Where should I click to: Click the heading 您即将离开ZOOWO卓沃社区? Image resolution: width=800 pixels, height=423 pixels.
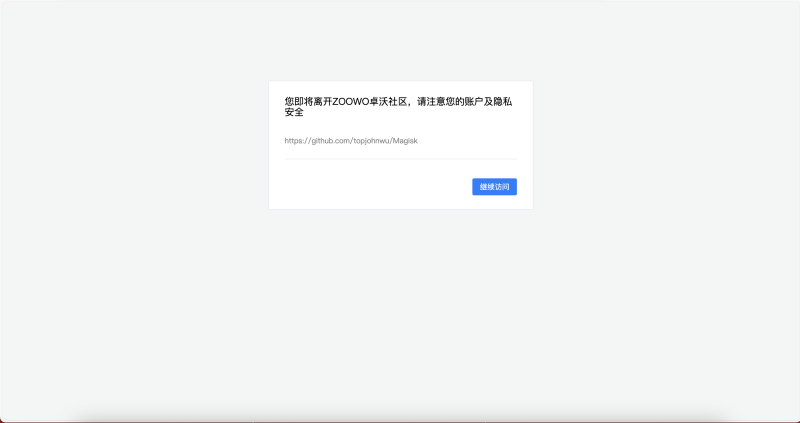click(x=398, y=107)
